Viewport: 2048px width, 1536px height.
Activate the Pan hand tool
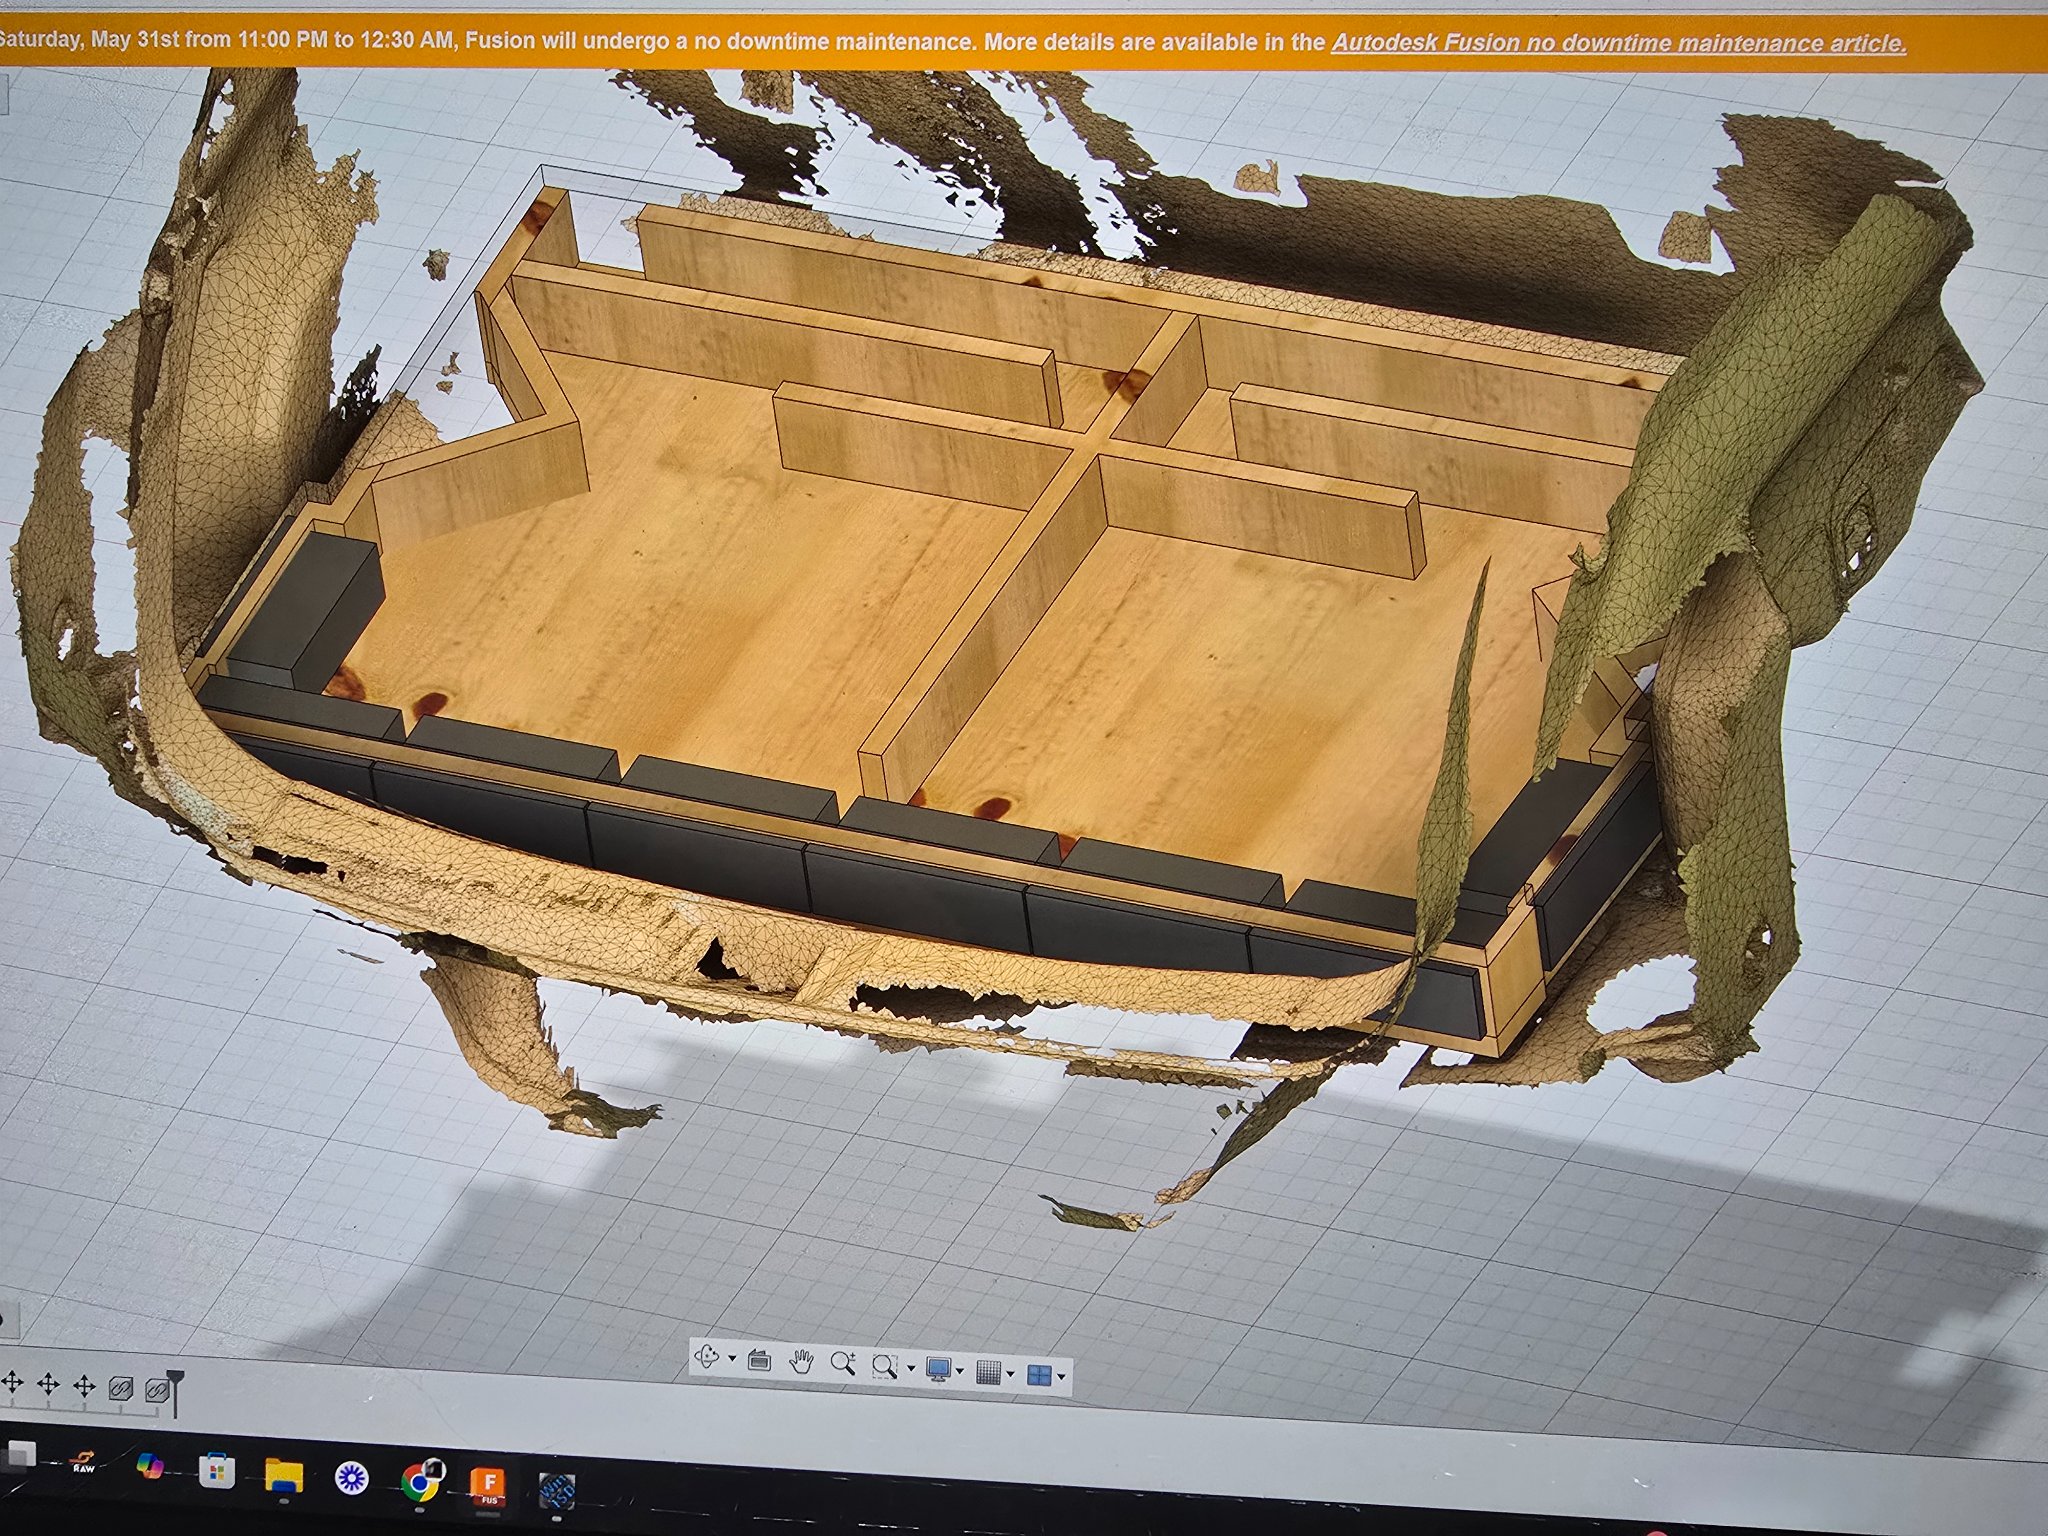coord(801,1362)
